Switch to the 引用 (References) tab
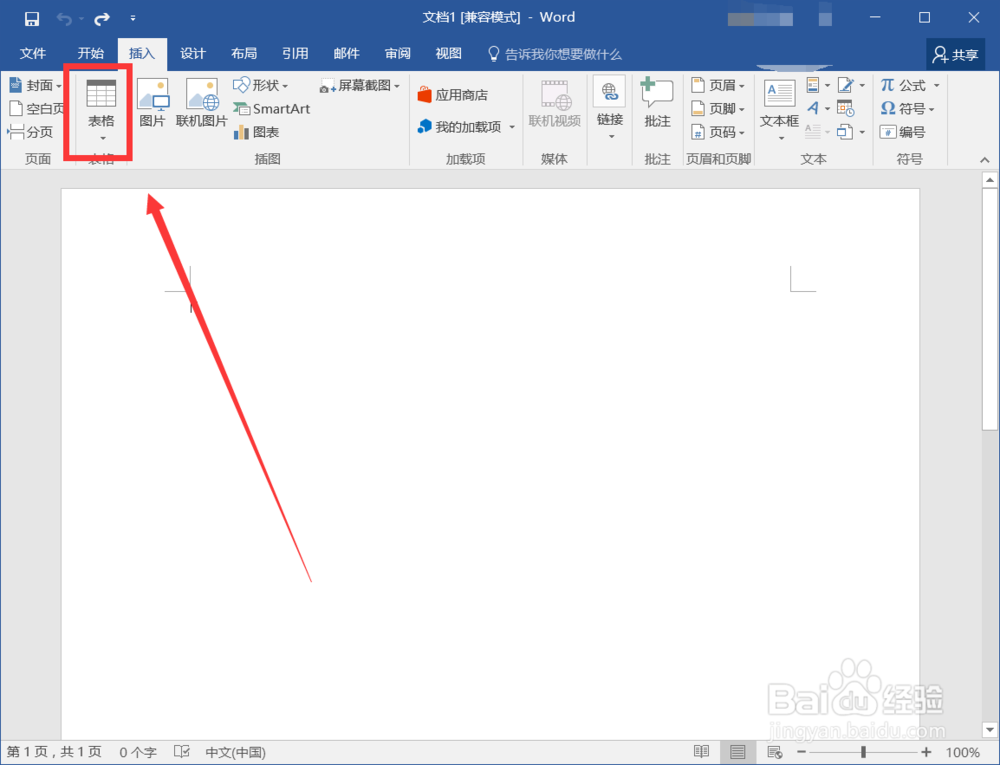 pyautogui.click(x=295, y=54)
